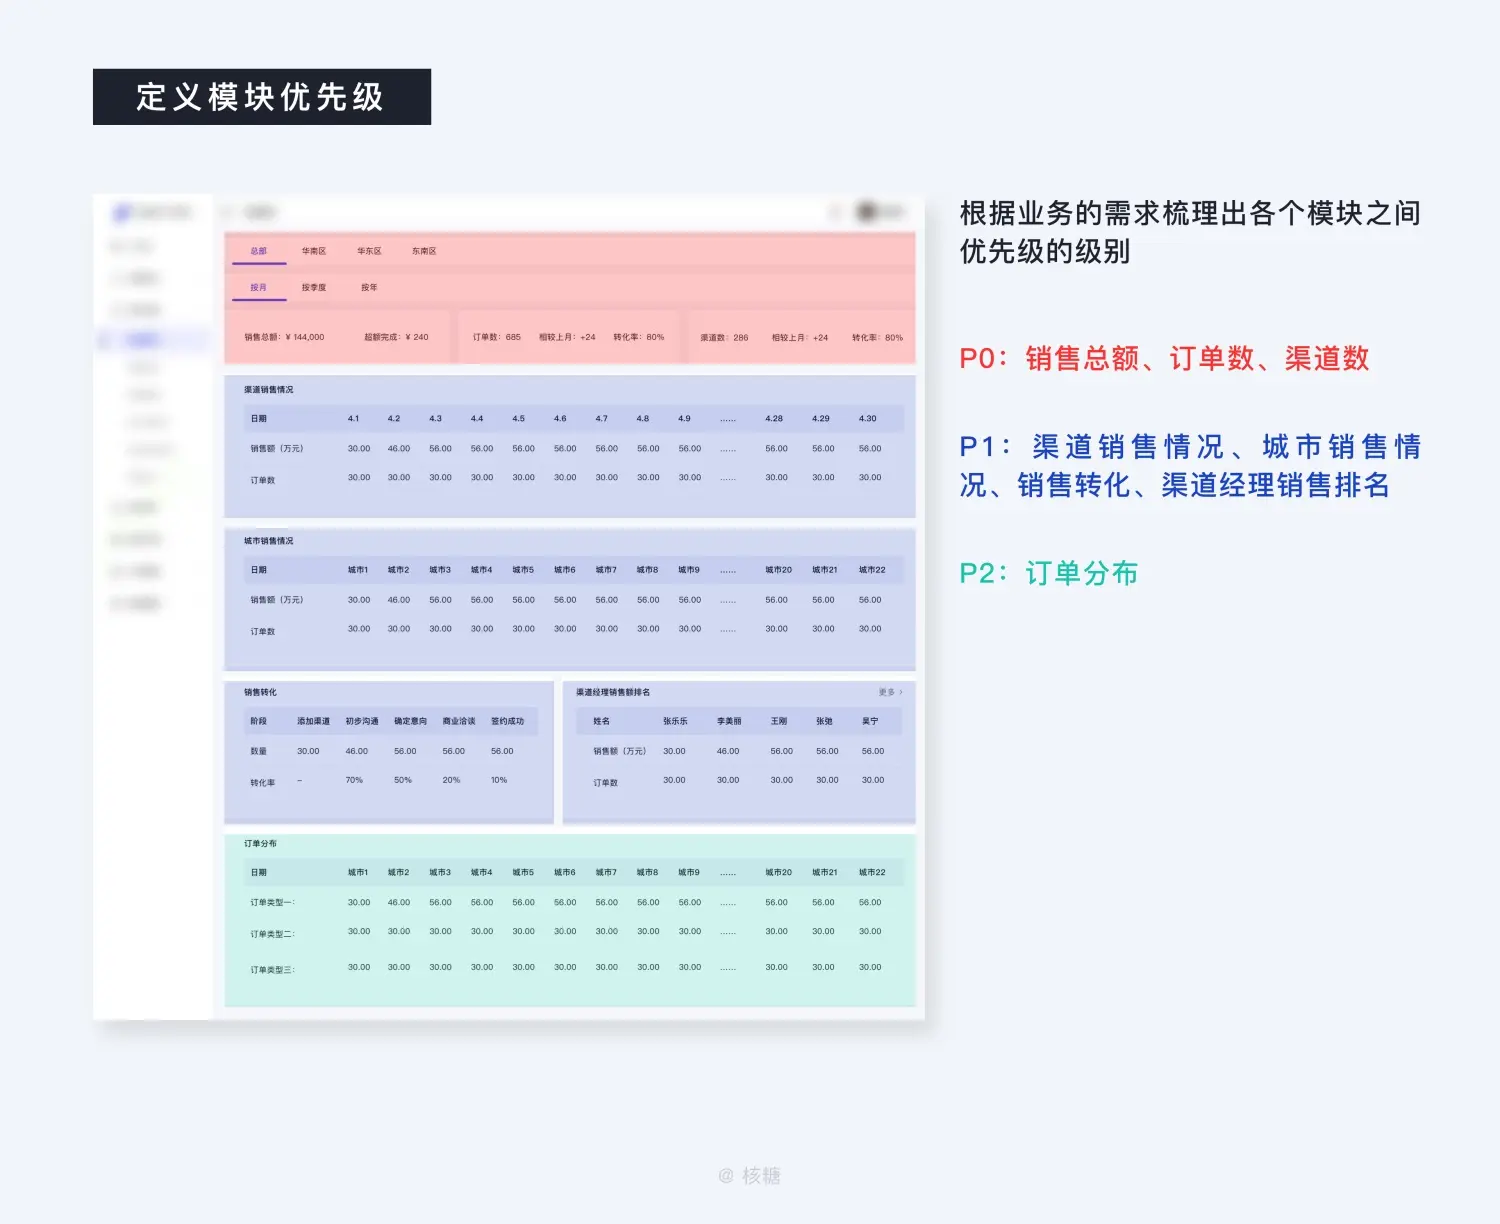Click 转化率 80% in the 渠道数 card

point(877,337)
